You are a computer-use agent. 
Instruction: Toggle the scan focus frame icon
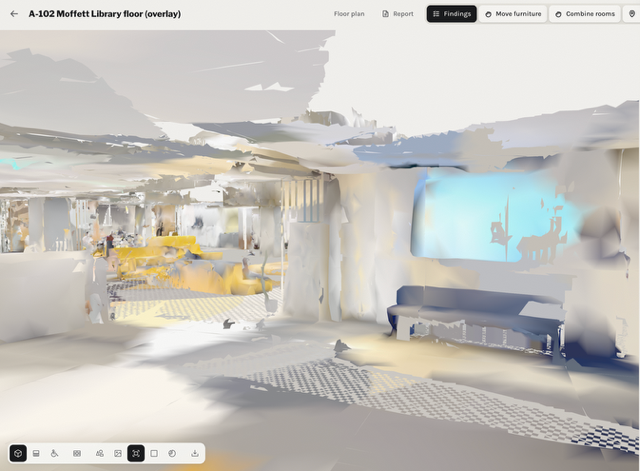(x=136, y=453)
